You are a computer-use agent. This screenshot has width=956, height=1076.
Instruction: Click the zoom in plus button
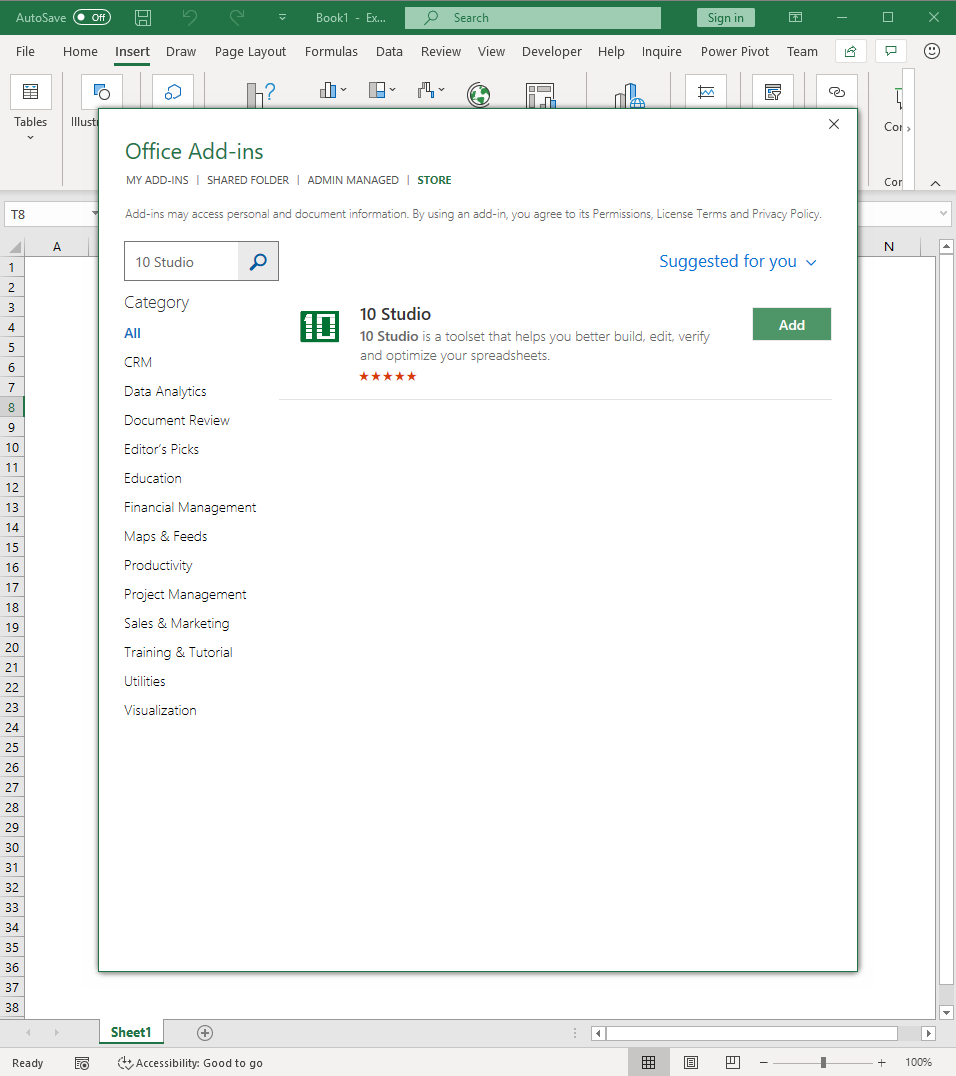tap(882, 1062)
